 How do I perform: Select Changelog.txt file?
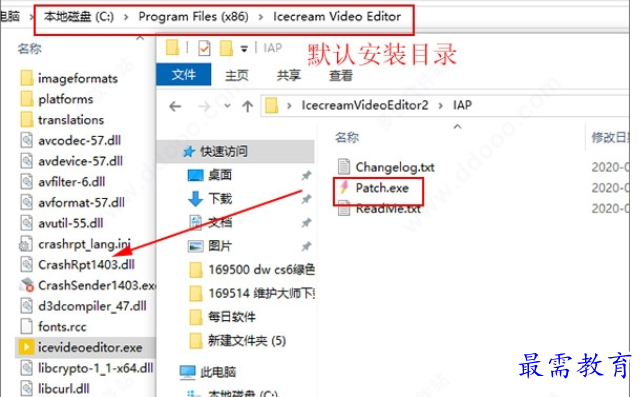click(x=386, y=167)
